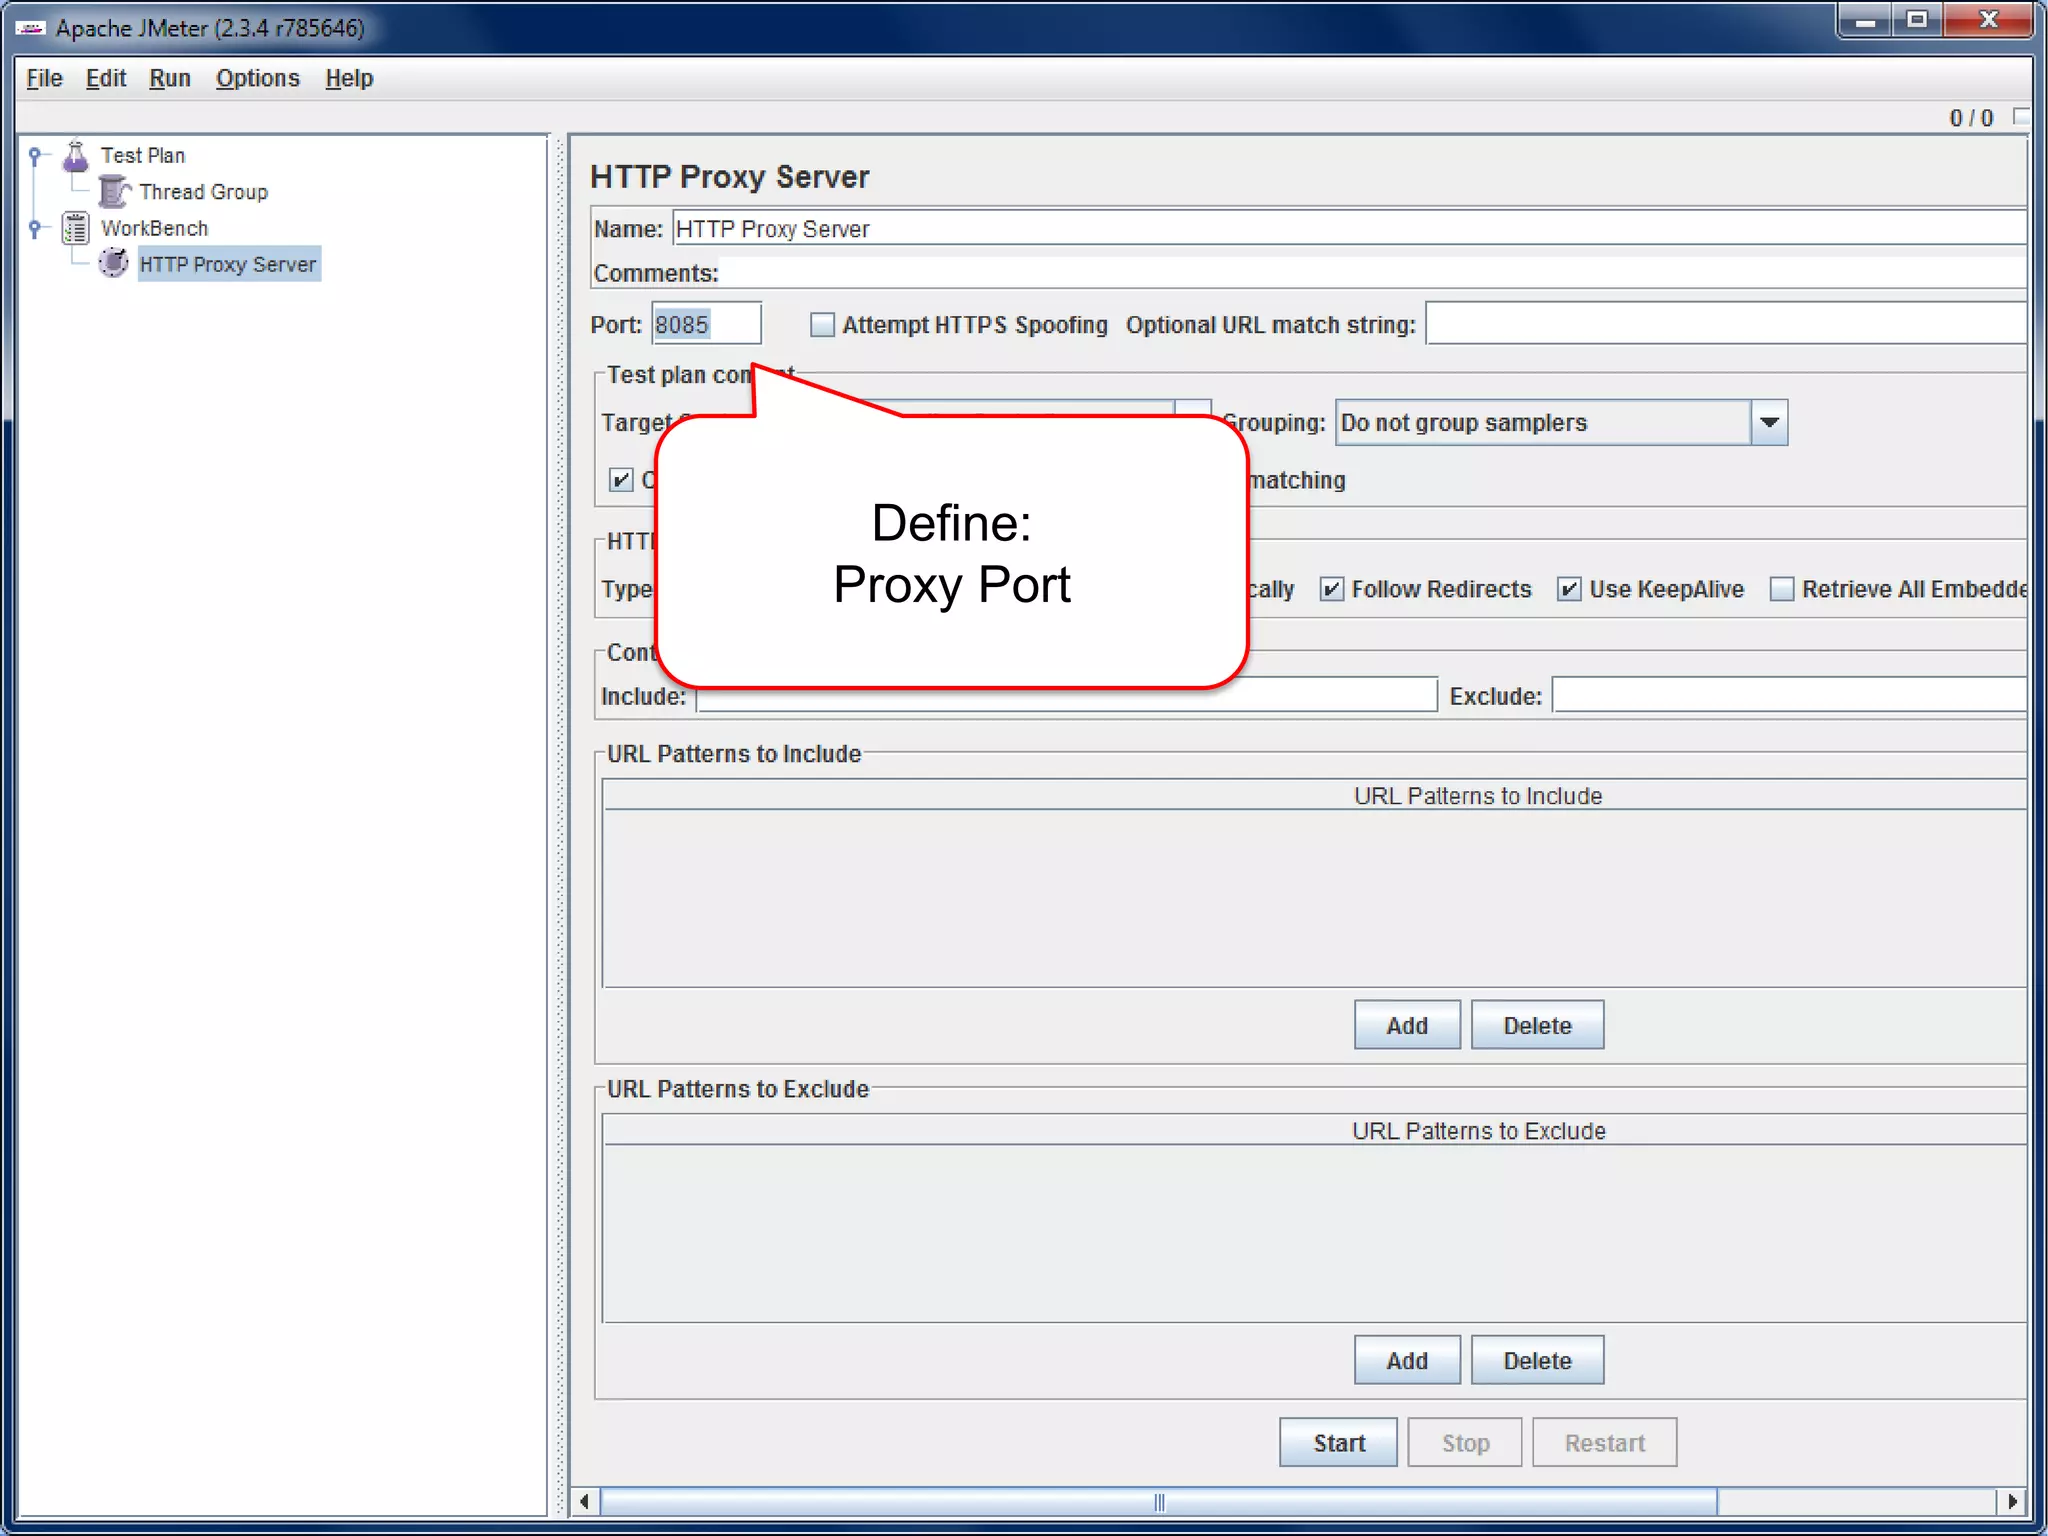
Task: Click the Test Plan flask icon
Action: (x=76, y=156)
